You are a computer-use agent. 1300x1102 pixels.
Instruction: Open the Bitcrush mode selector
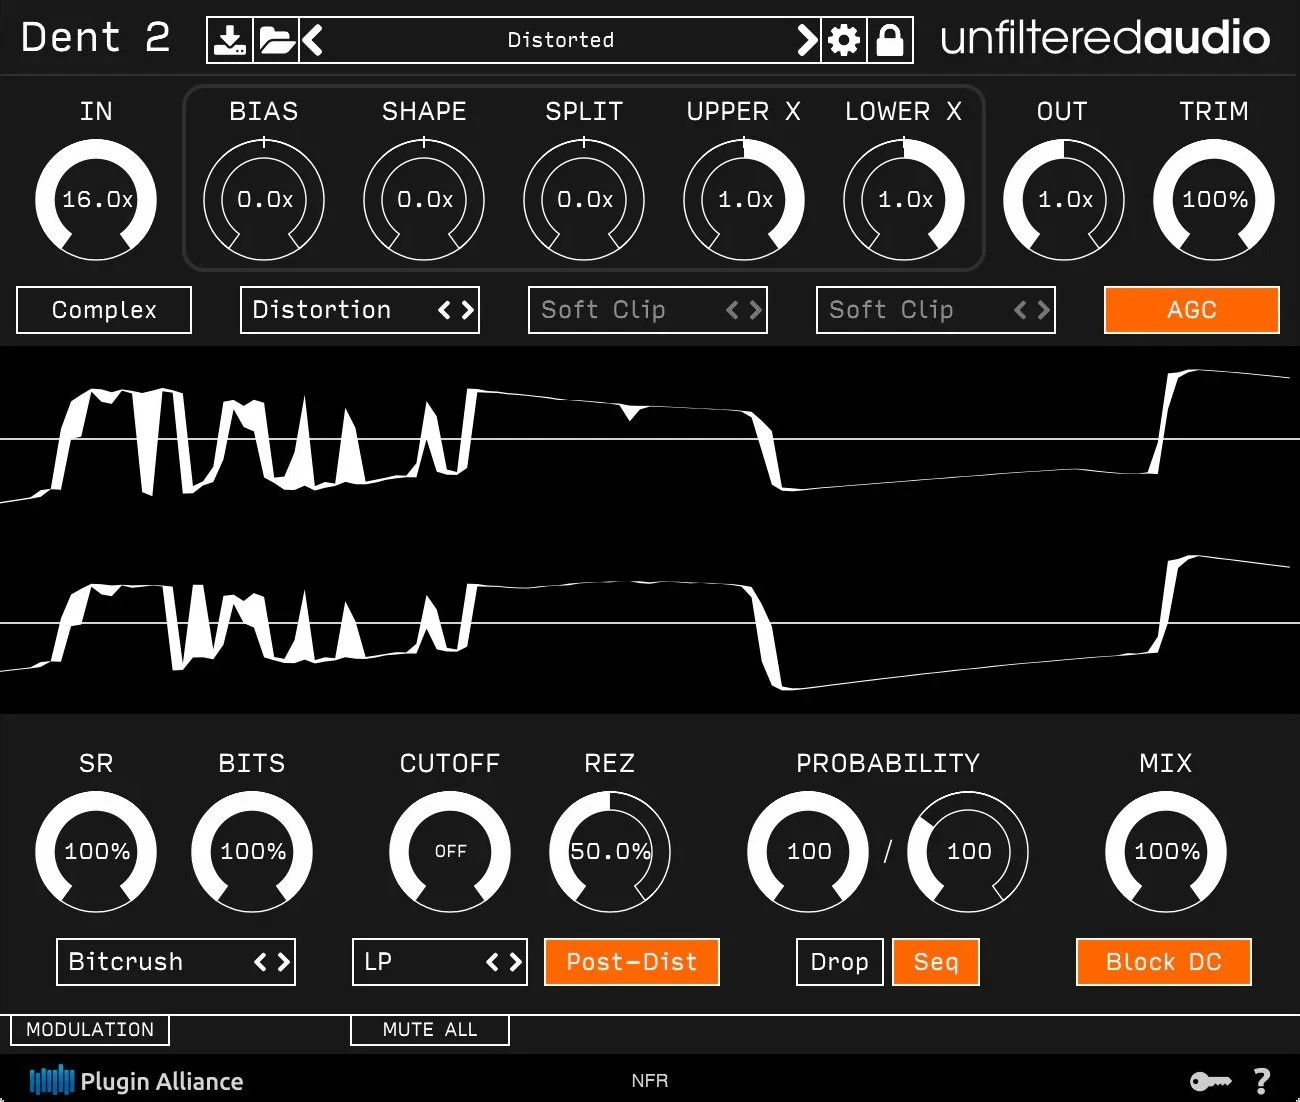(176, 962)
